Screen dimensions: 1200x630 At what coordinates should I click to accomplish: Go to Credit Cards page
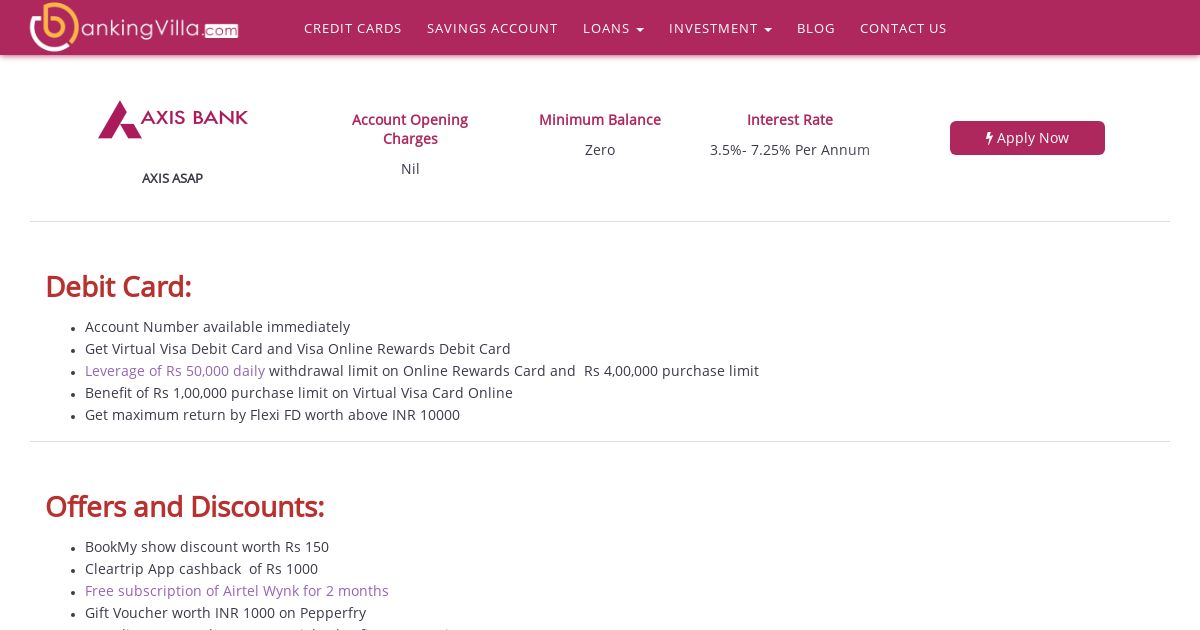(x=353, y=28)
